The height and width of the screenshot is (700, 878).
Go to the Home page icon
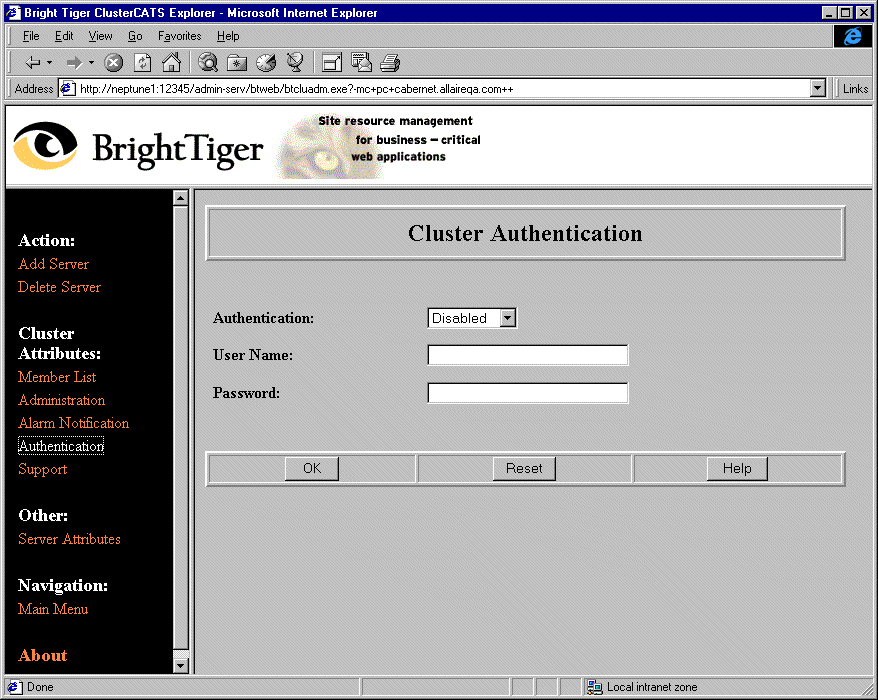click(x=171, y=63)
